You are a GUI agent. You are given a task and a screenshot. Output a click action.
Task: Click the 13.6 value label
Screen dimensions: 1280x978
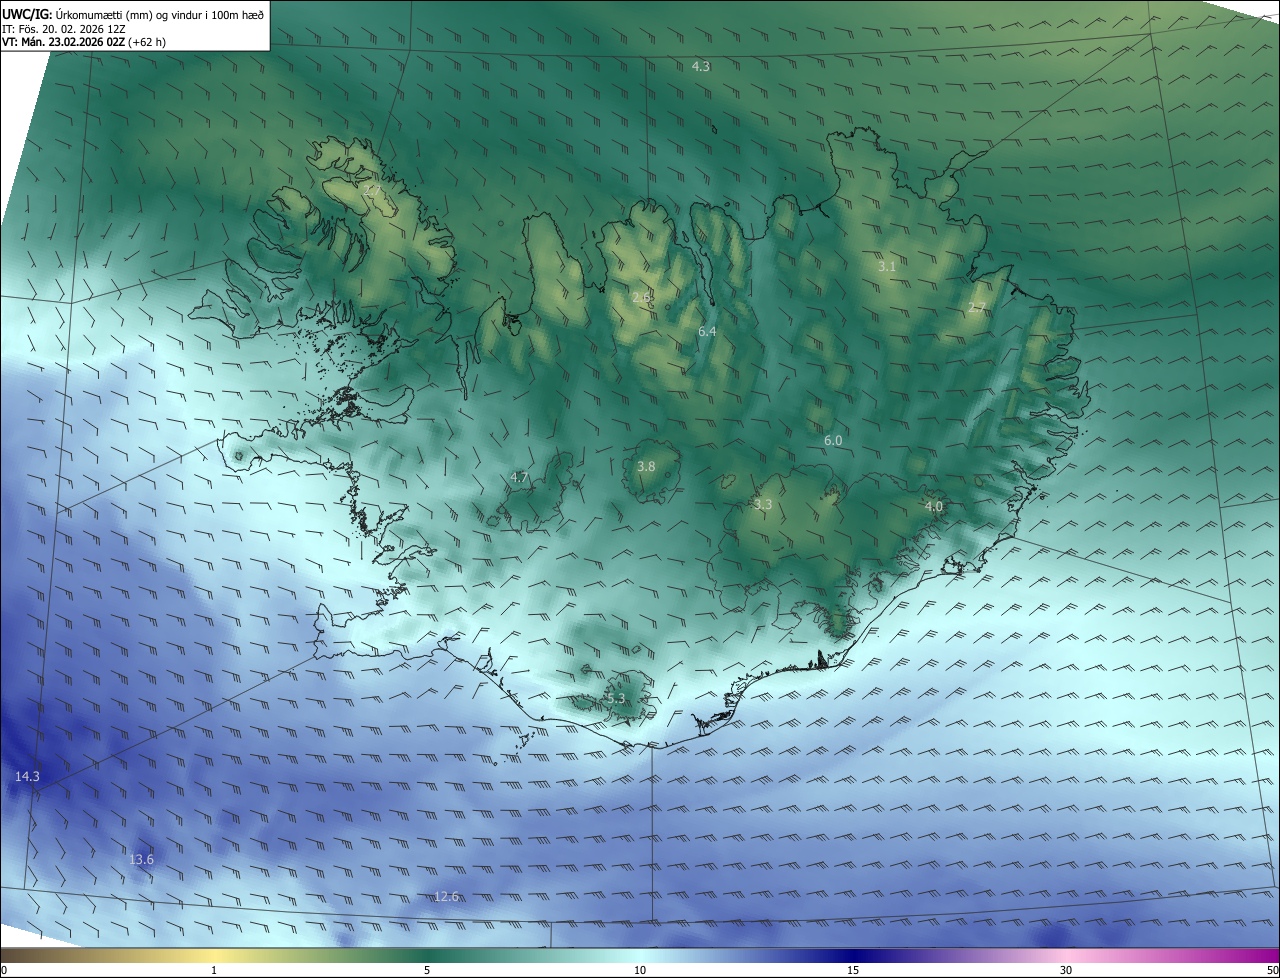141,859
